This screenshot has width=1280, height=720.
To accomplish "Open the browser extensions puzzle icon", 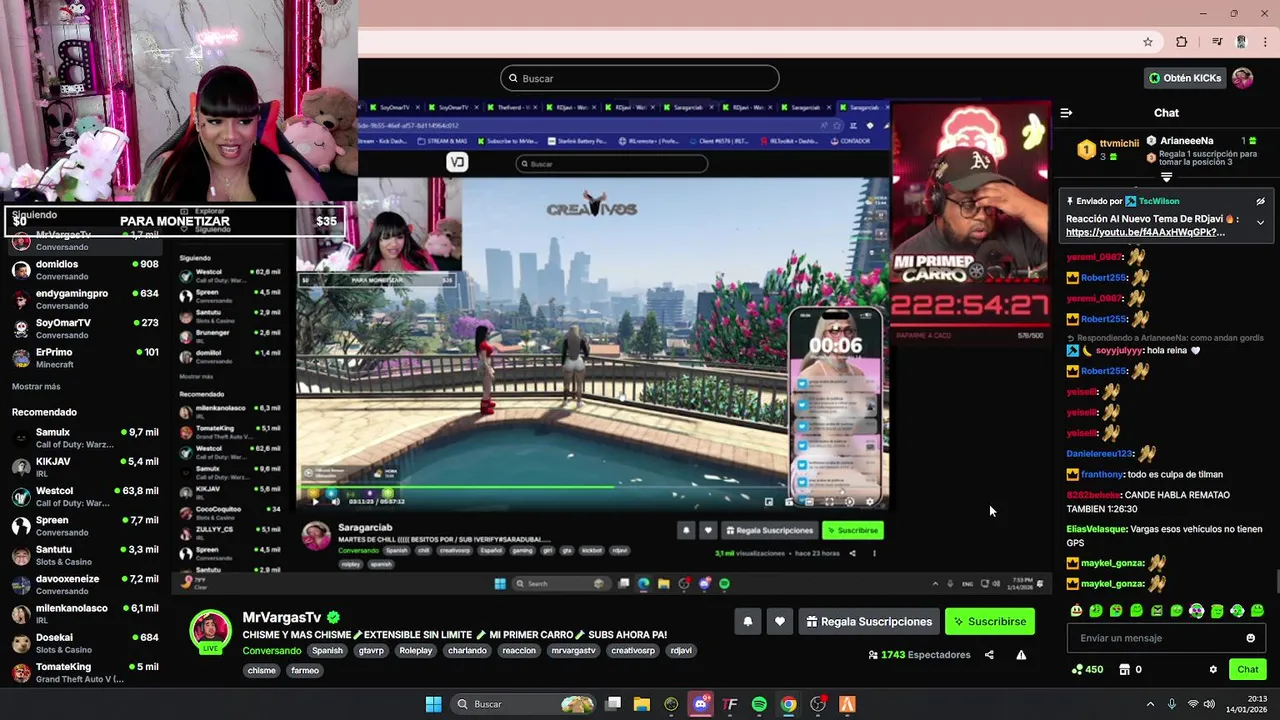I will pos(1182,42).
